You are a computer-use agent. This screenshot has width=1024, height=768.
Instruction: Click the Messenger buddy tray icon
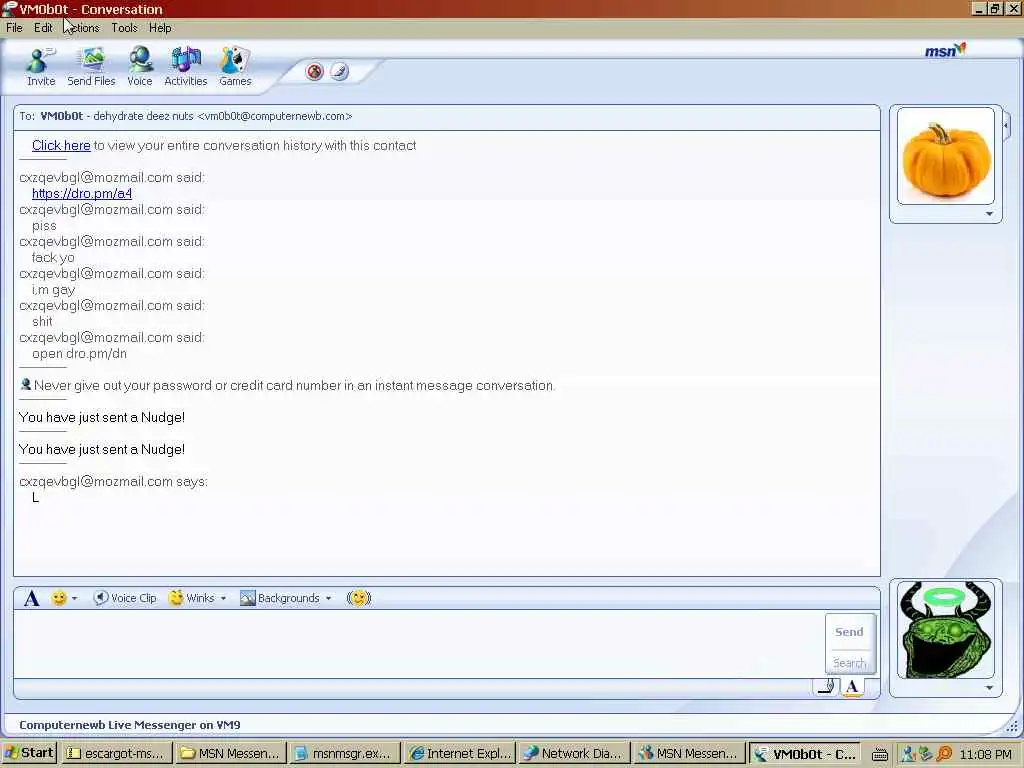pos(908,754)
